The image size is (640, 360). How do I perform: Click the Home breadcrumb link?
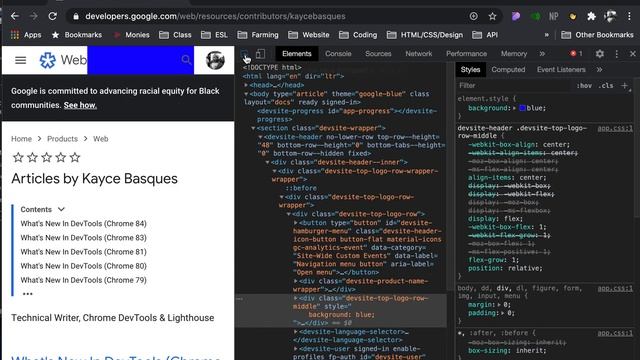(x=21, y=139)
